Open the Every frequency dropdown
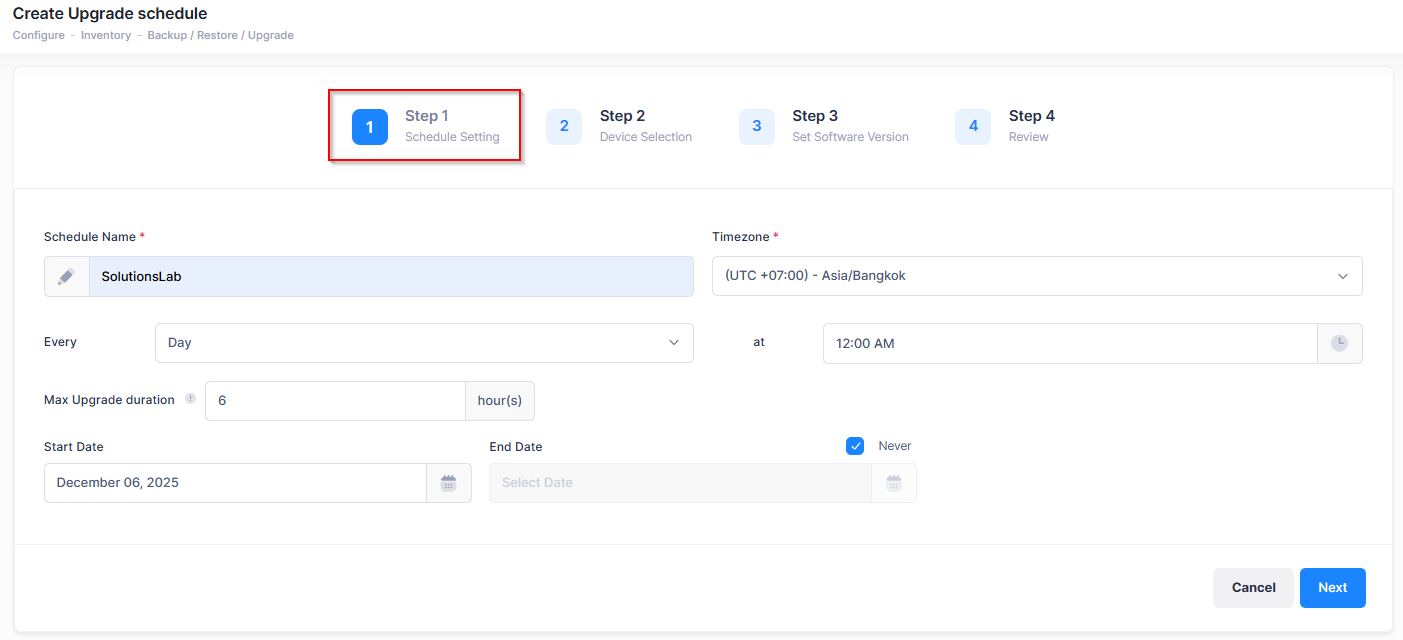Viewport: 1403px width, 640px height. [423, 343]
